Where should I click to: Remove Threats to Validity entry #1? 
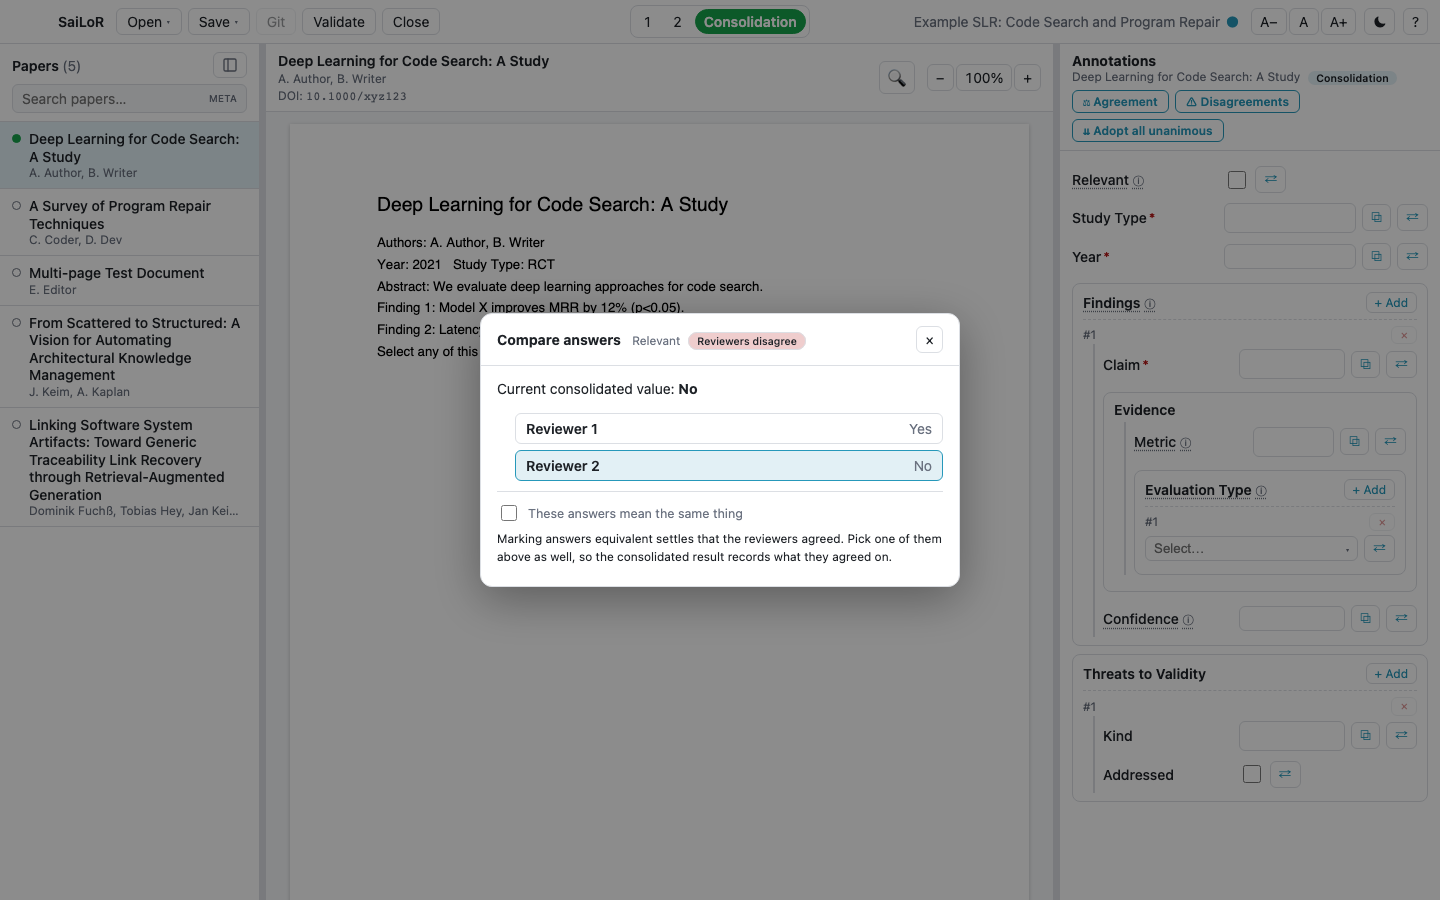[1404, 707]
